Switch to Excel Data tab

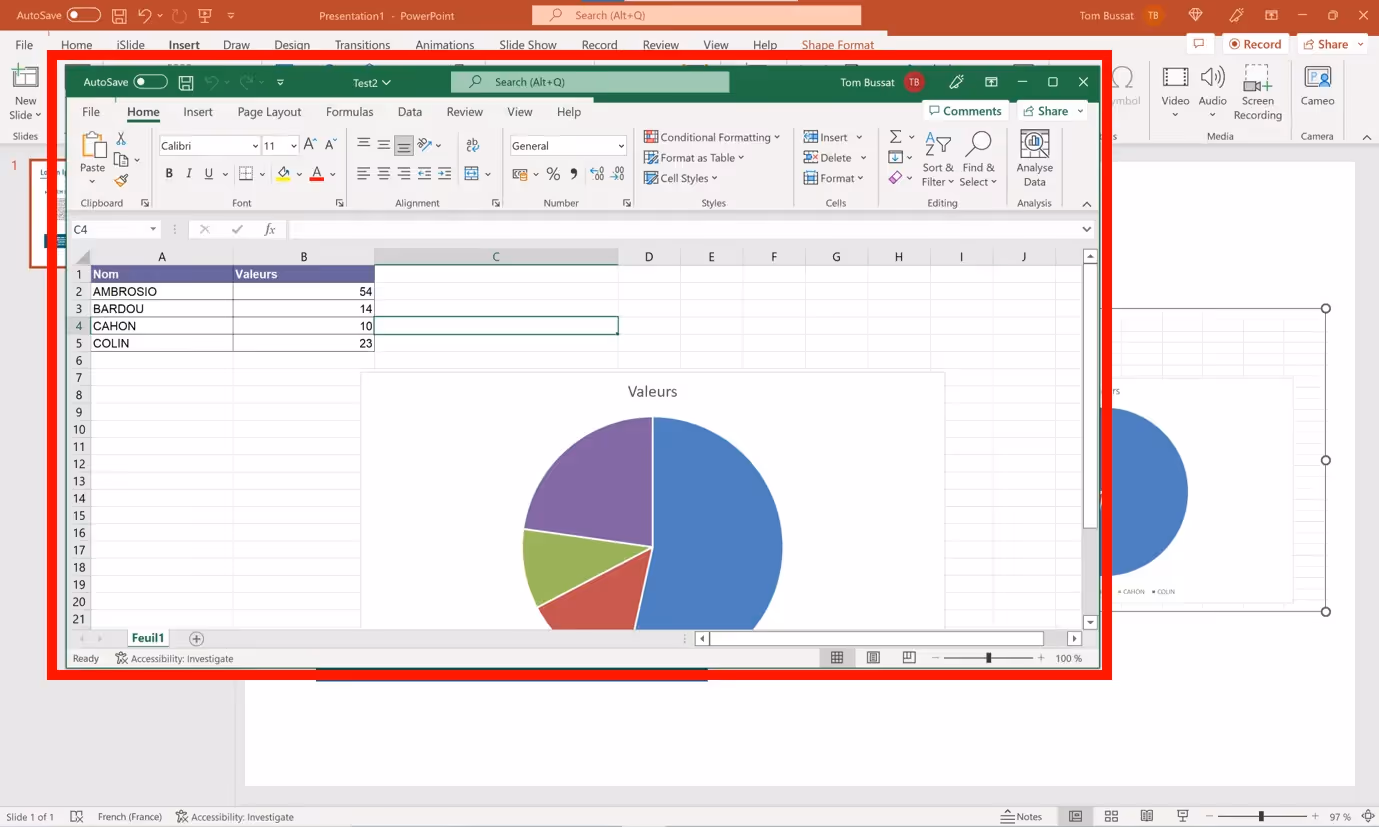point(410,112)
